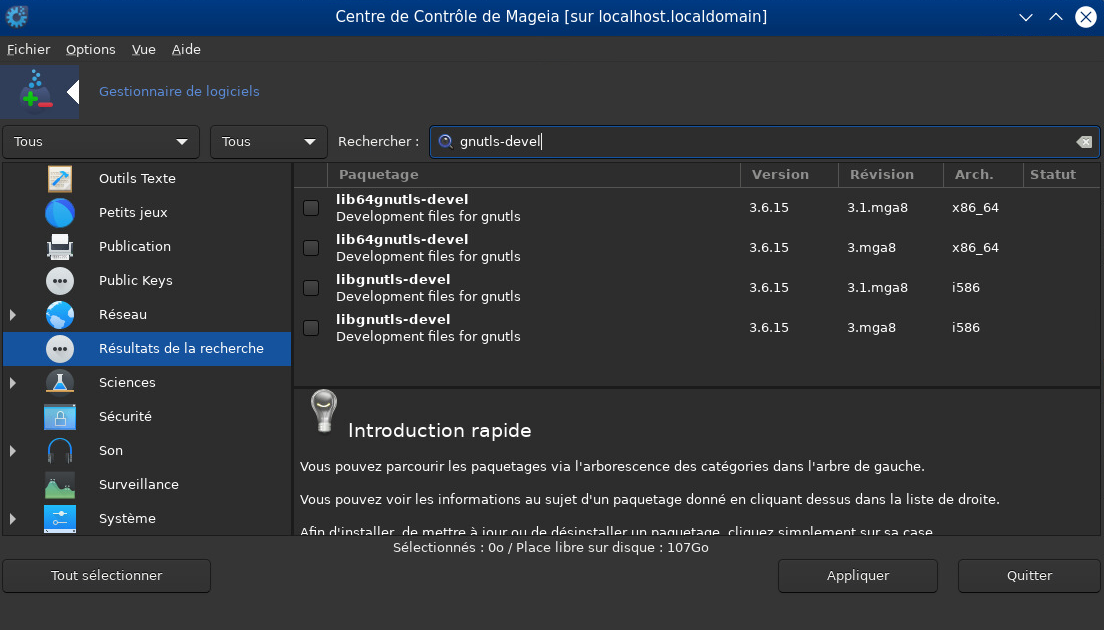
Task: Click the lightbulb icon near Introduction rapide
Action: pos(324,410)
